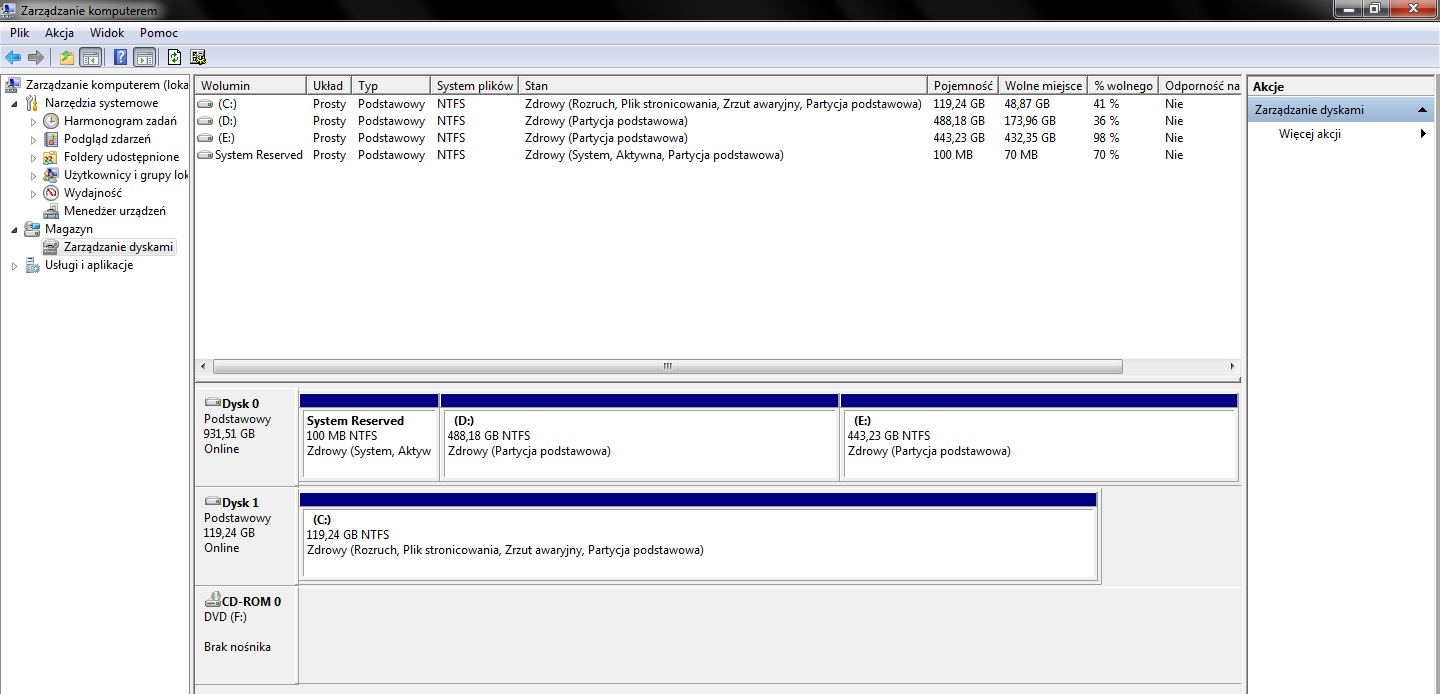Viewport: 1440px width, 694px height.
Task: Open Help via the question mark icon
Action: tap(121, 57)
